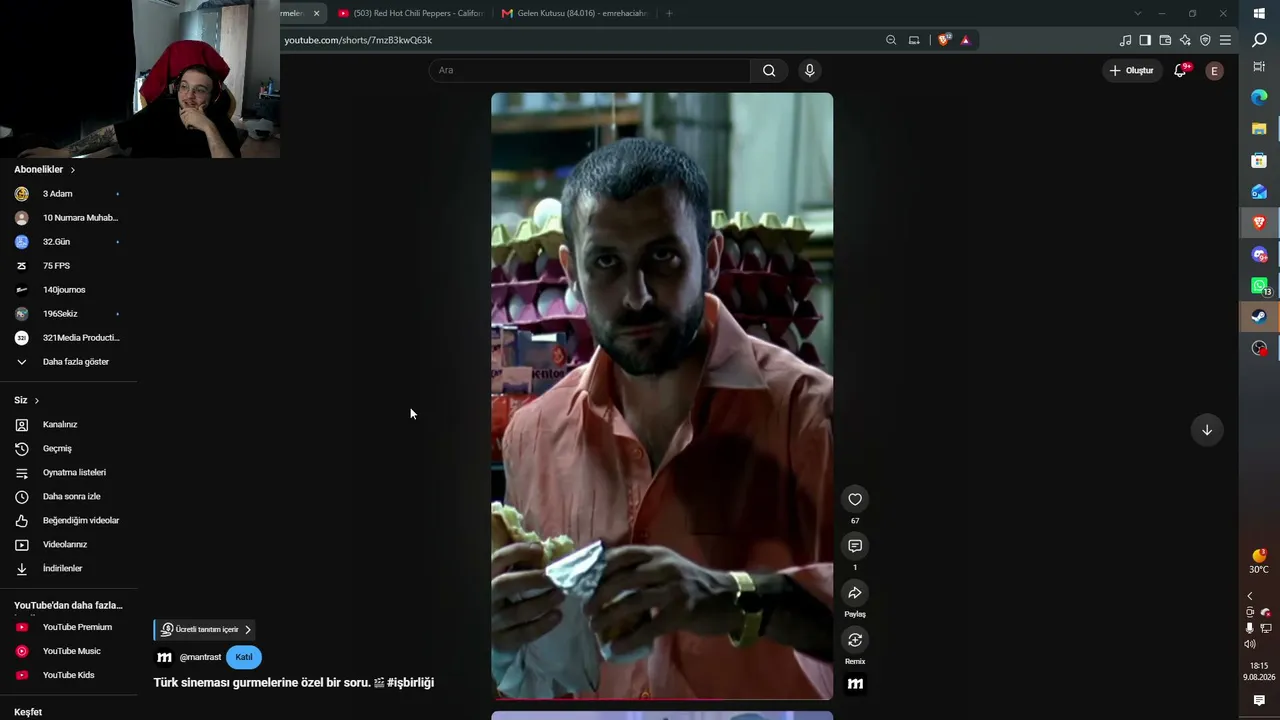
Task: Open Videolarınız in the sidebar
Action: 67,545
